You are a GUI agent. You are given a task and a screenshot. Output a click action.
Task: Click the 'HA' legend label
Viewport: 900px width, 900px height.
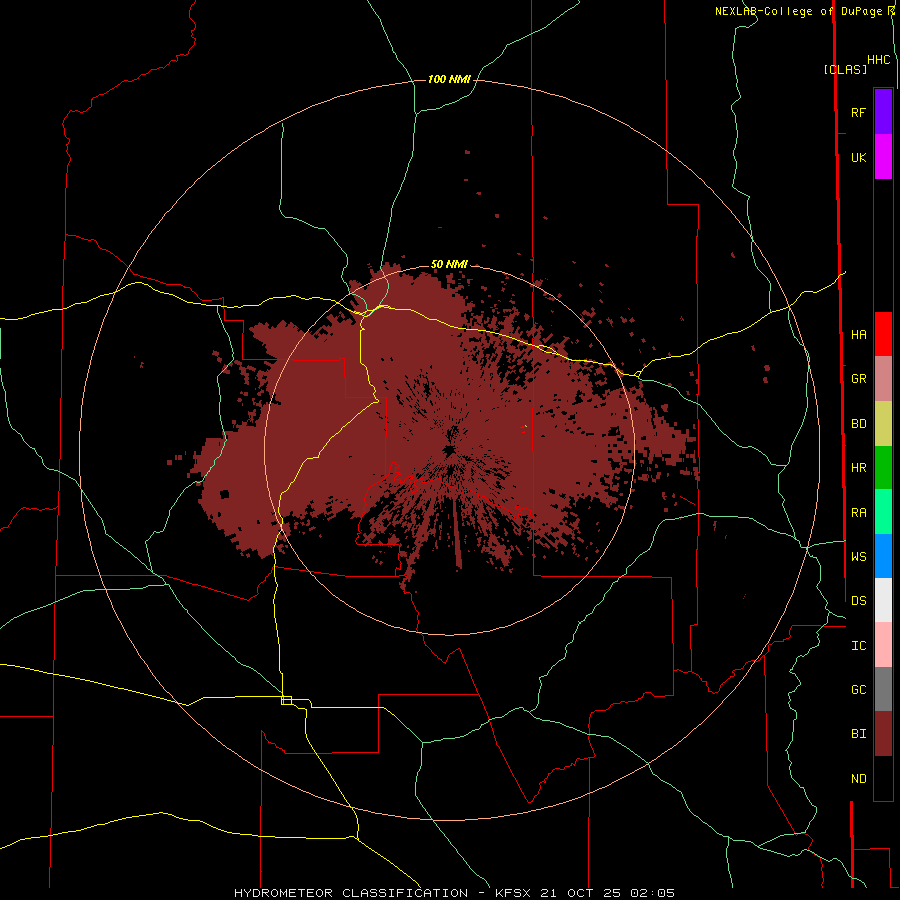pyautogui.click(x=858, y=334)
